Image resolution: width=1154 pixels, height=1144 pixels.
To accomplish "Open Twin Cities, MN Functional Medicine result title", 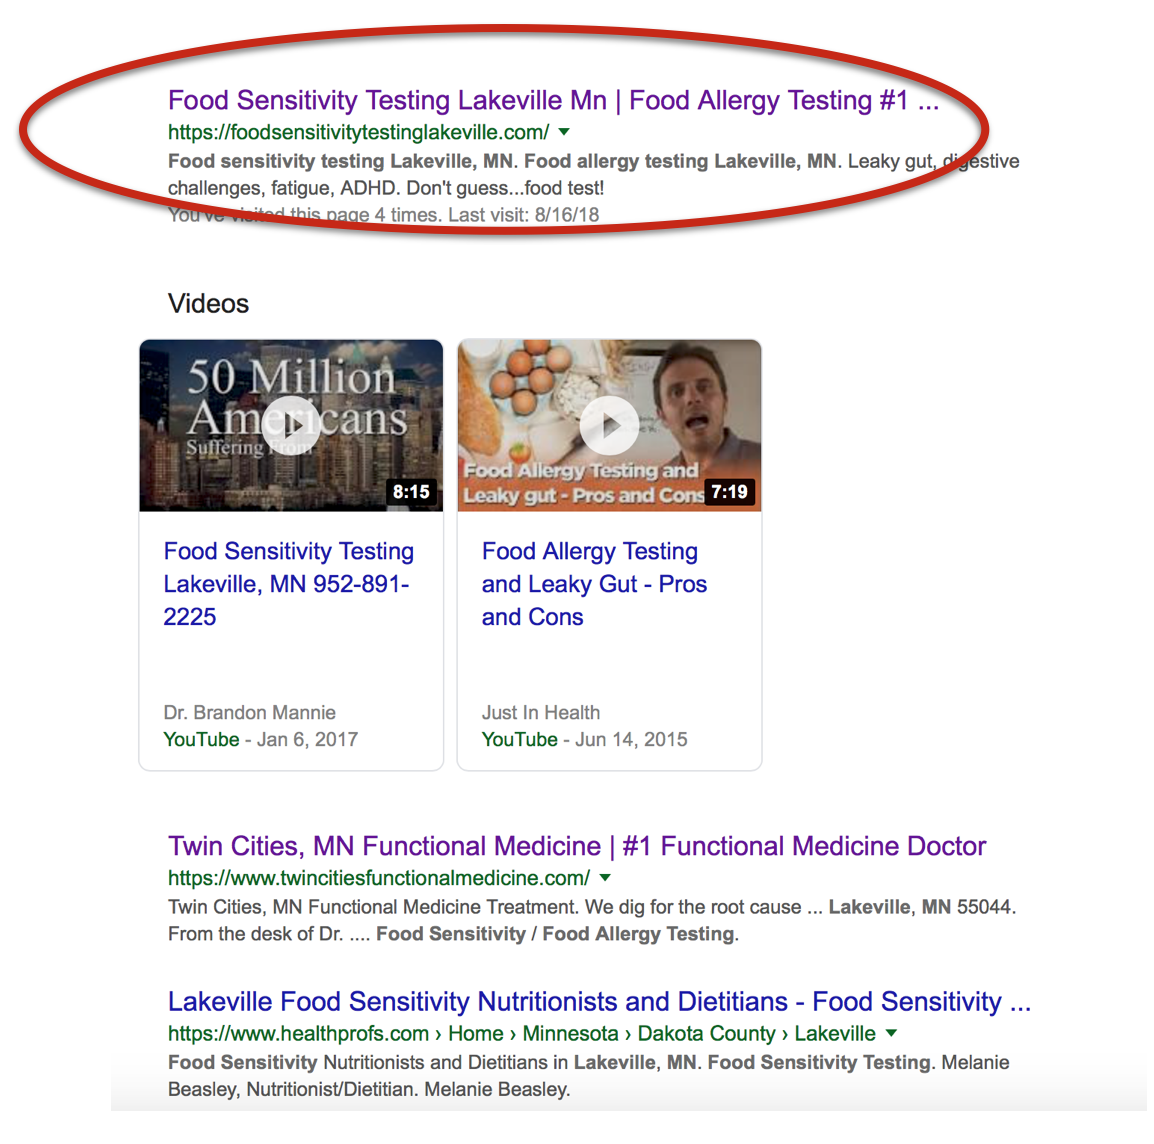I will 577,847.
